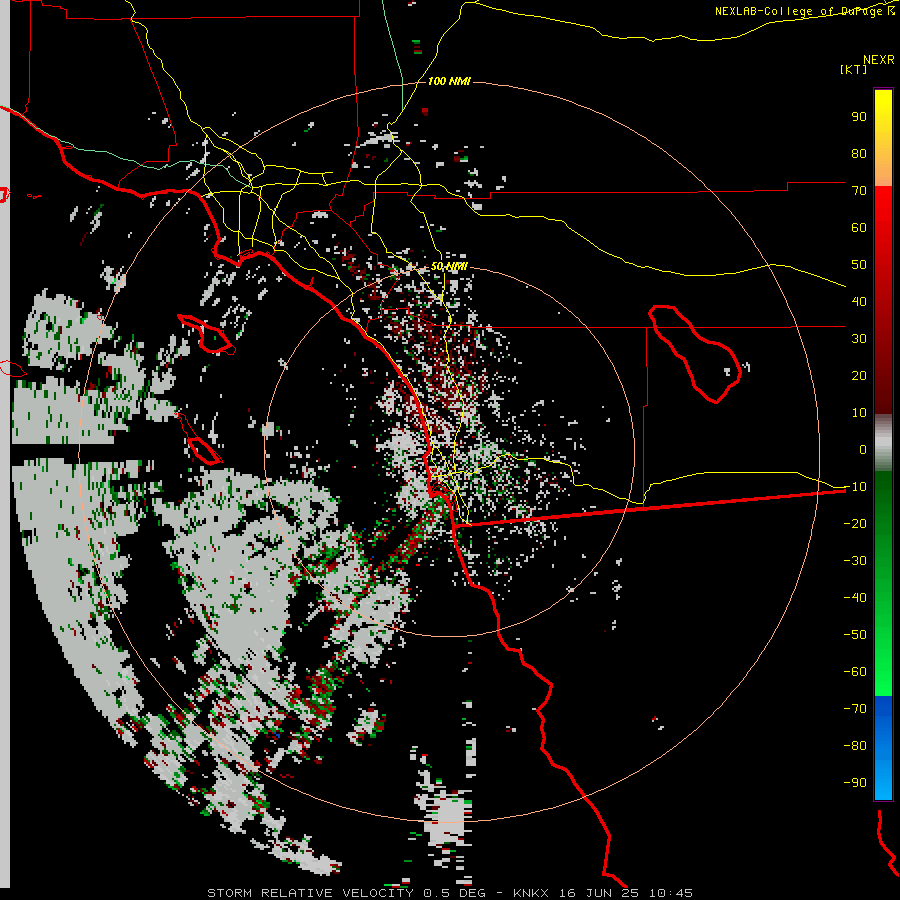
Task: Click the -70 value on velocity scale
Action: coord(855,709)
